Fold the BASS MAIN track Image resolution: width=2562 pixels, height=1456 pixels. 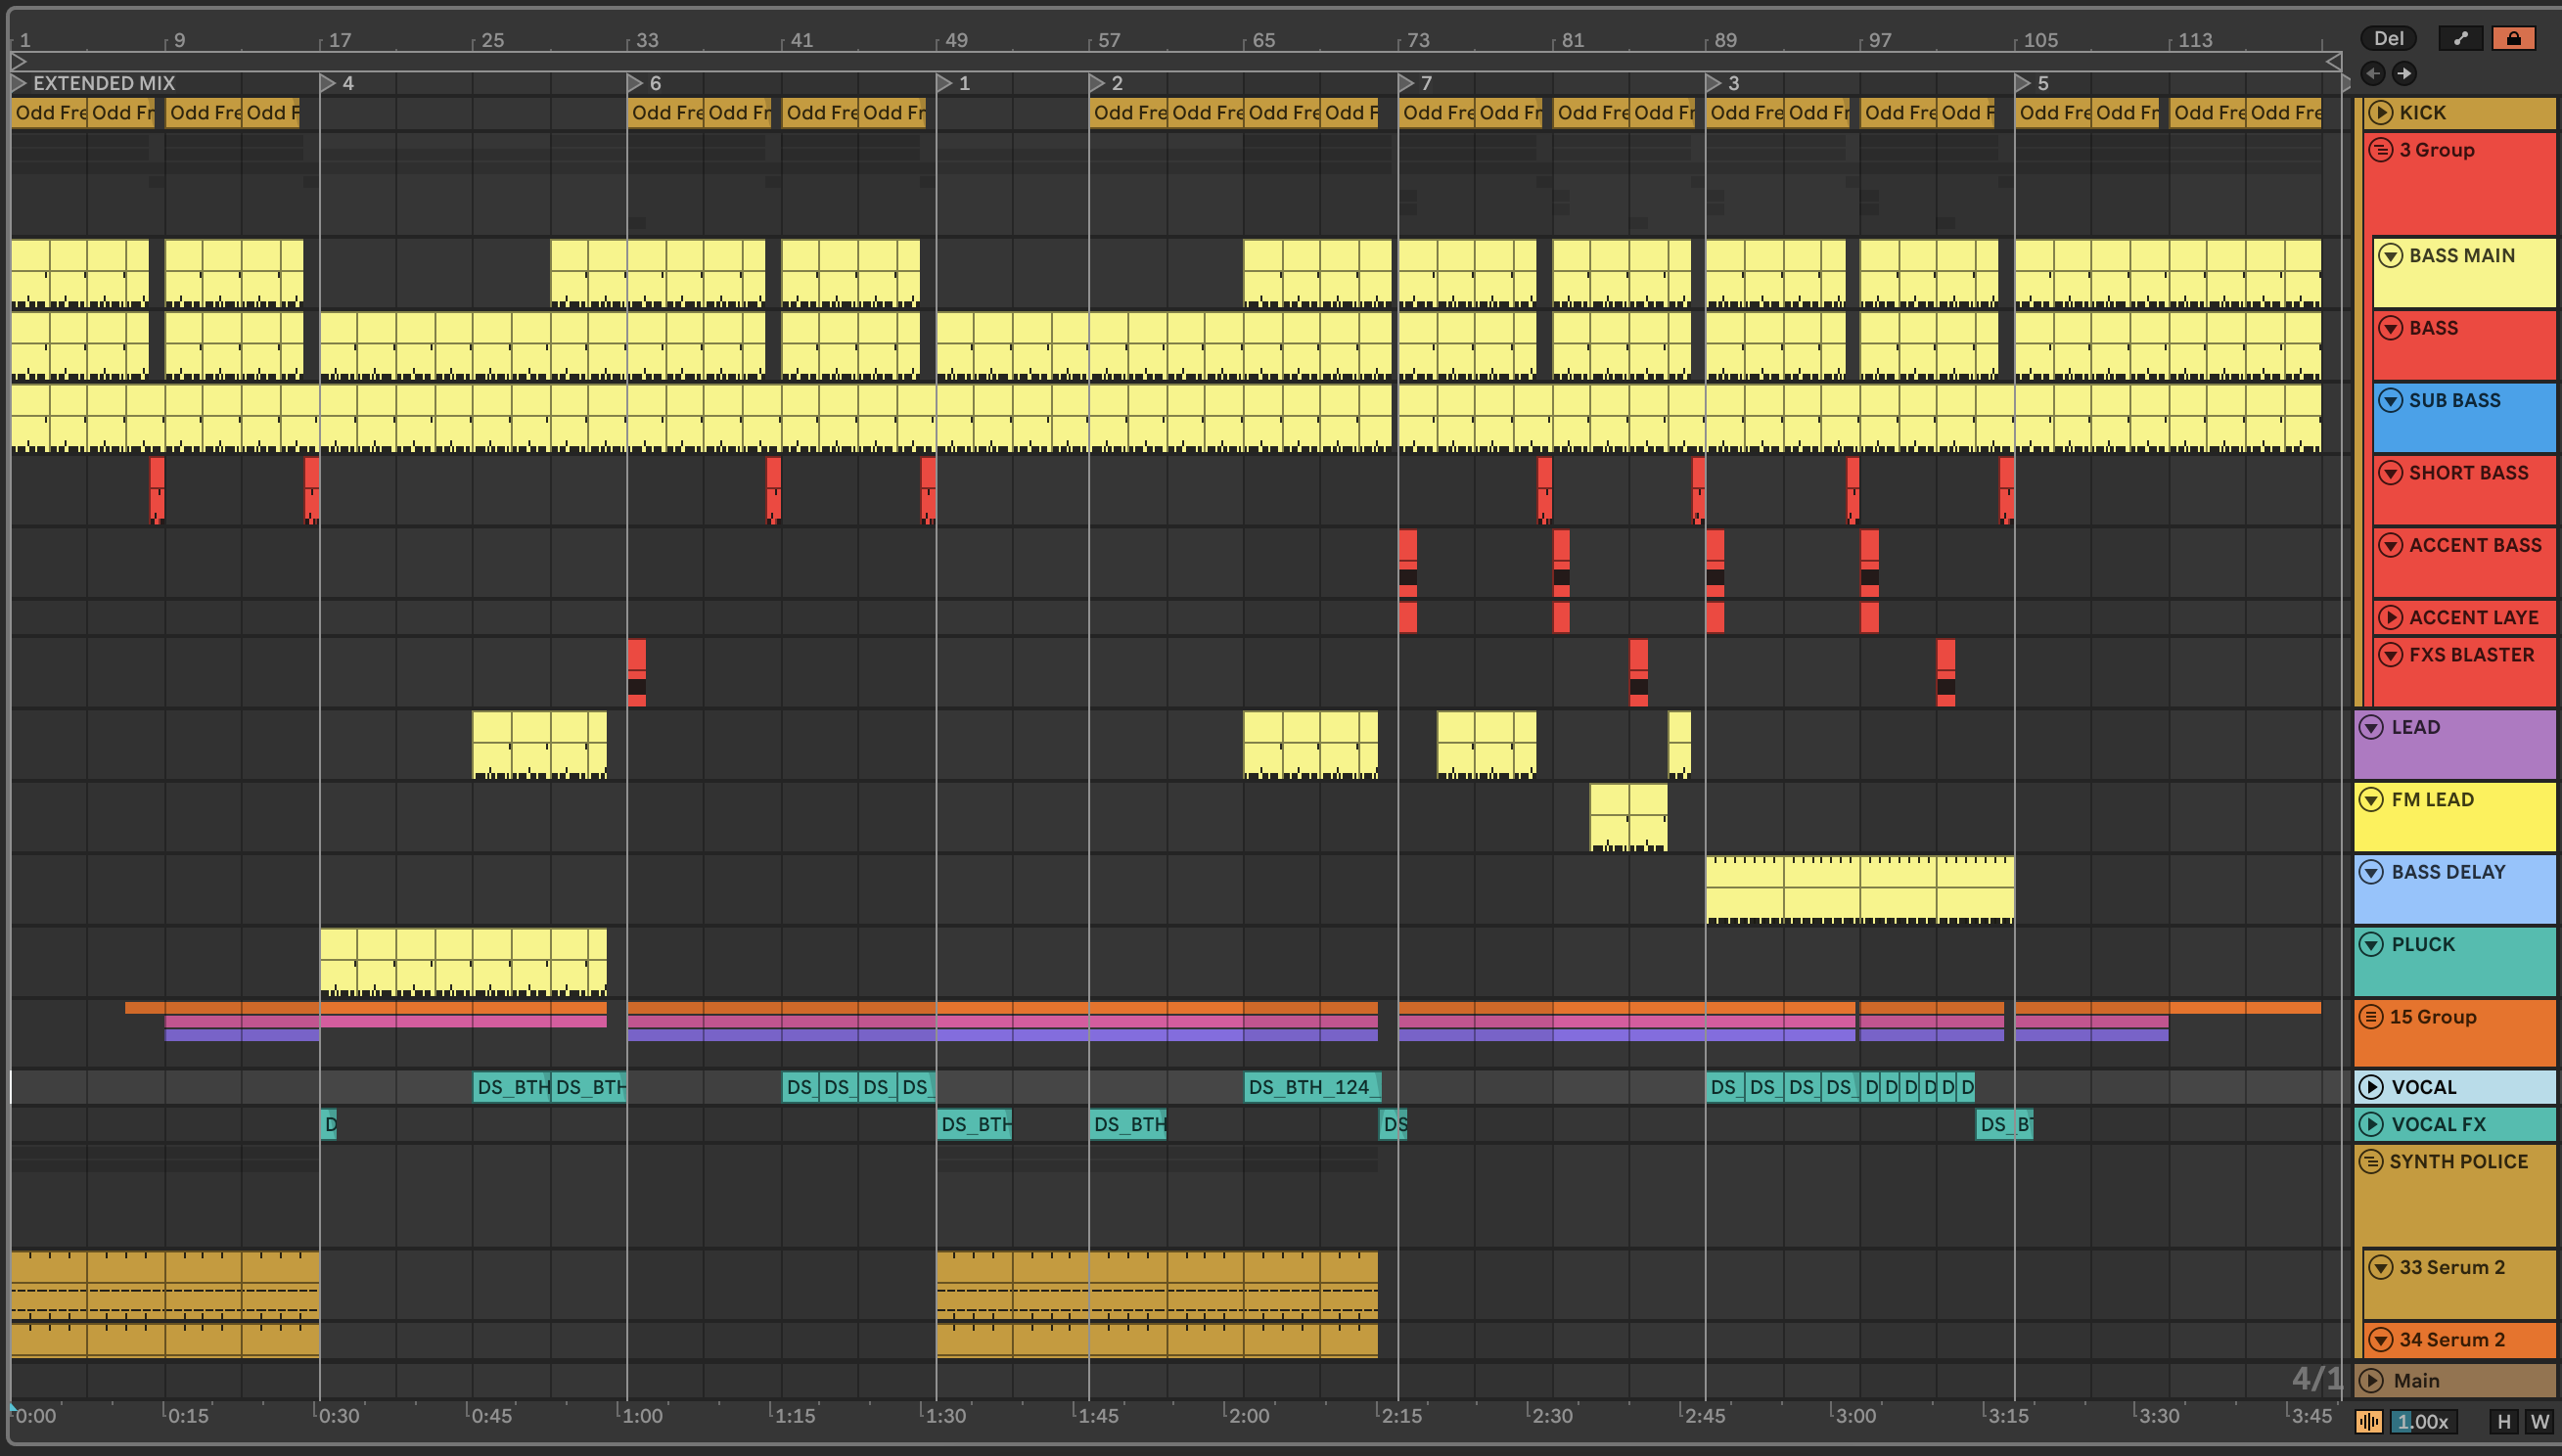[x=2390, y=256]
